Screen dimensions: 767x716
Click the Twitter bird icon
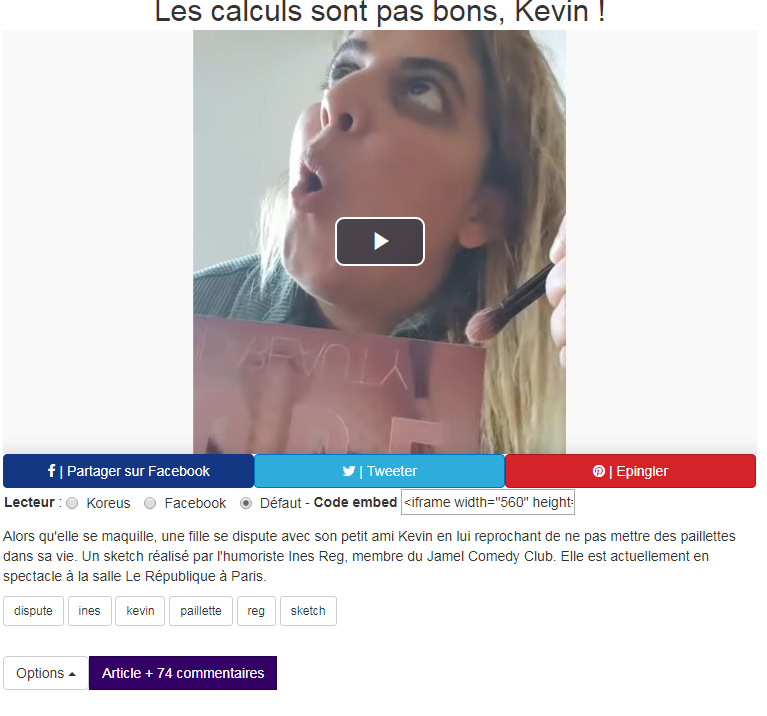click(349, 471)
